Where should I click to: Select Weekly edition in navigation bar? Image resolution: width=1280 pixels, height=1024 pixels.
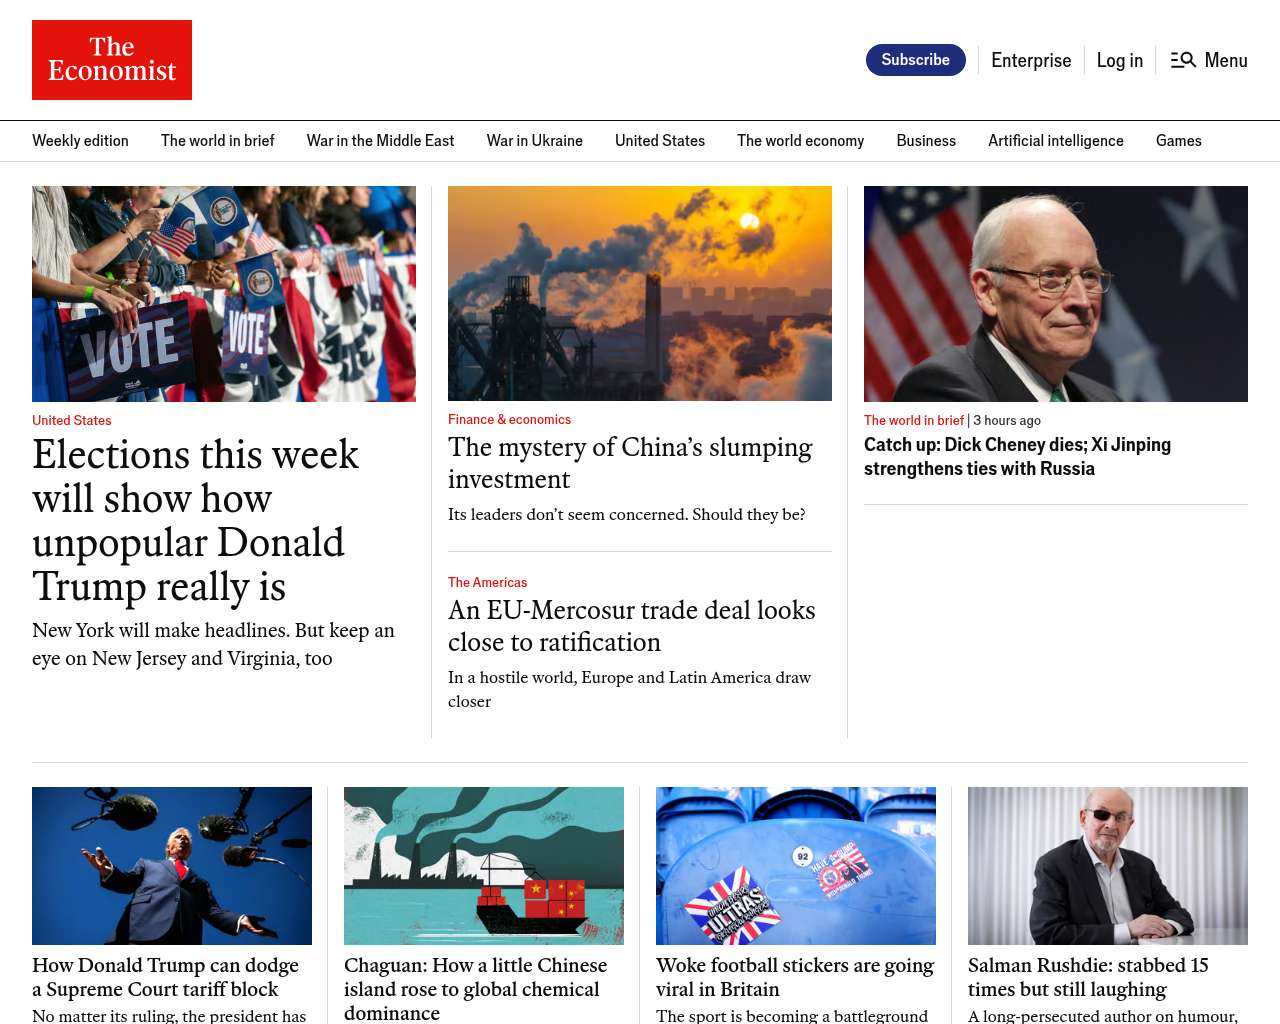point(80,141)
